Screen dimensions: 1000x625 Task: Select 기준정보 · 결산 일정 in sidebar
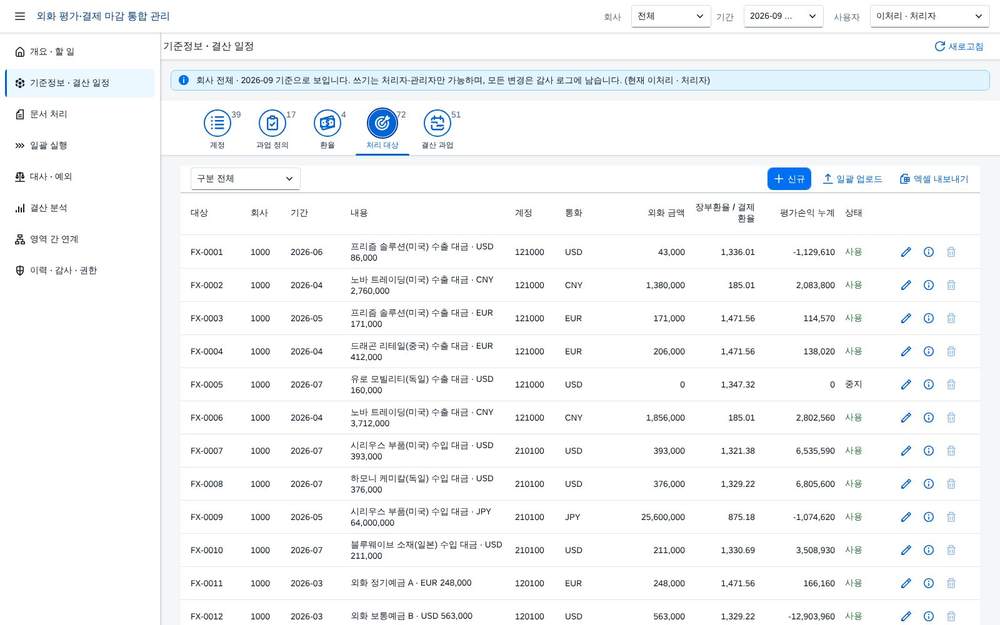(80, 83)
